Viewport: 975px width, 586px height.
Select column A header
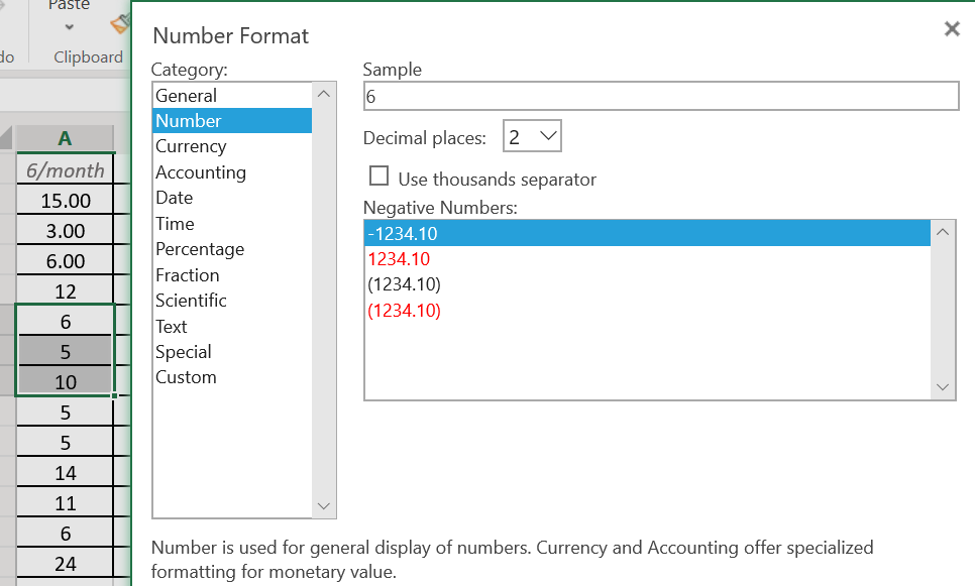pyautogui.click(x=65, y=138)
